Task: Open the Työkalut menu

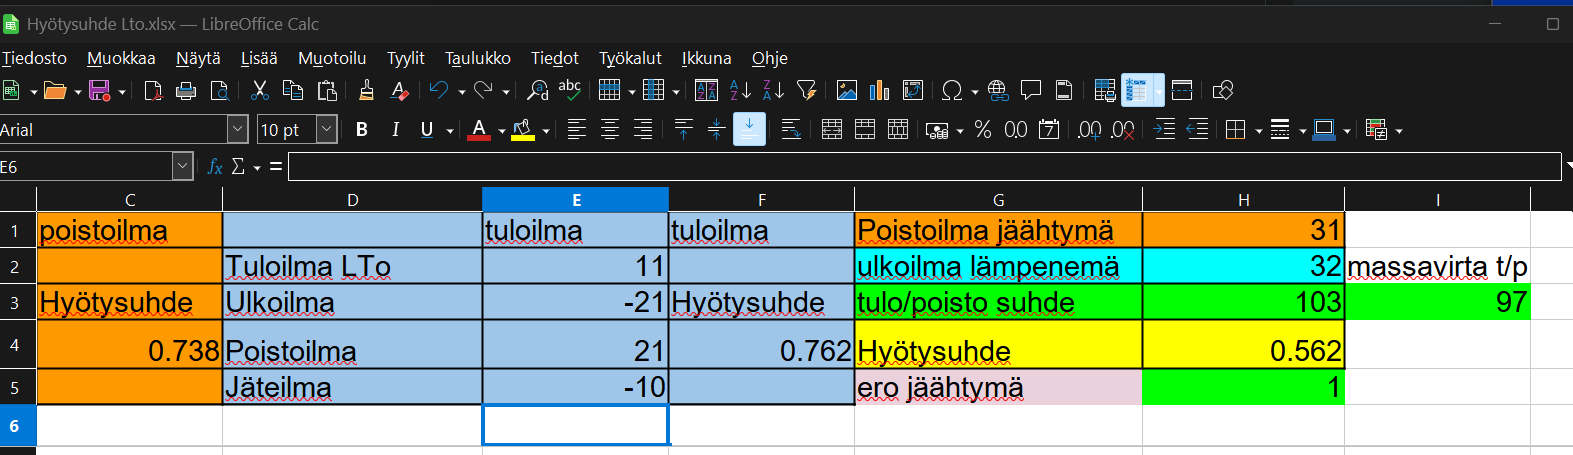Action: [630, 58]
